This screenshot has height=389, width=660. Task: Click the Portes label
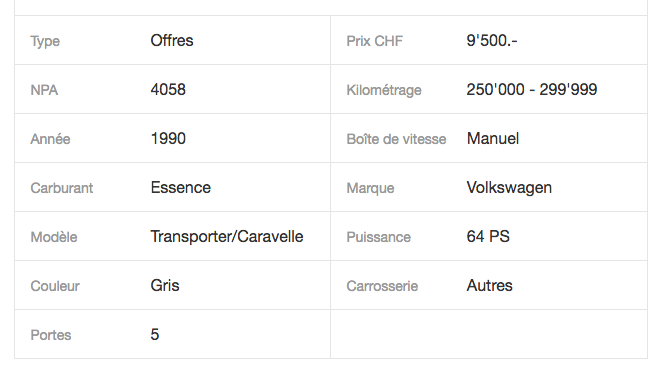(x=51, y=335)
